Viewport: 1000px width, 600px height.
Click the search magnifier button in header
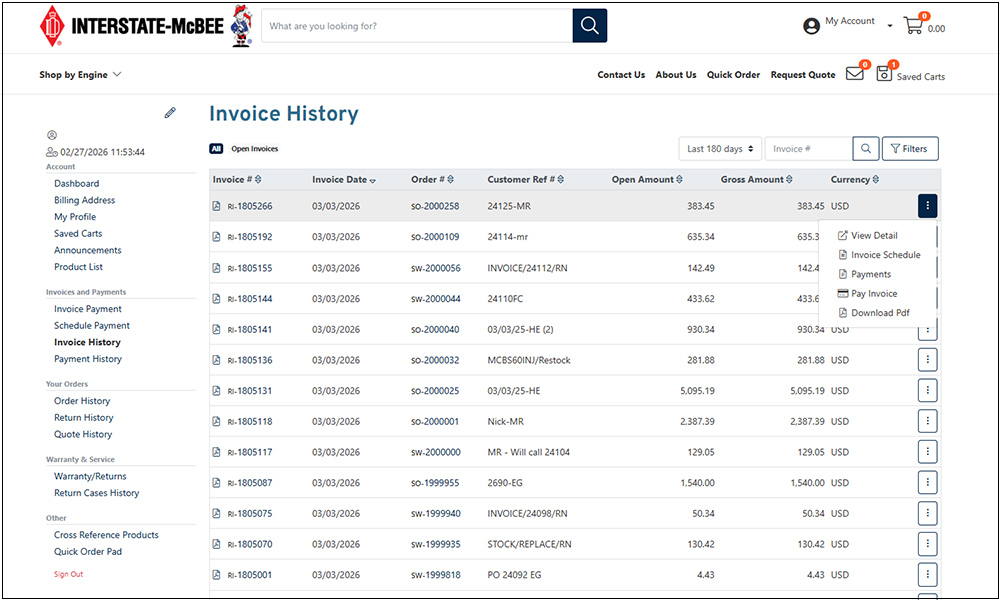click(x=589, y=26)
